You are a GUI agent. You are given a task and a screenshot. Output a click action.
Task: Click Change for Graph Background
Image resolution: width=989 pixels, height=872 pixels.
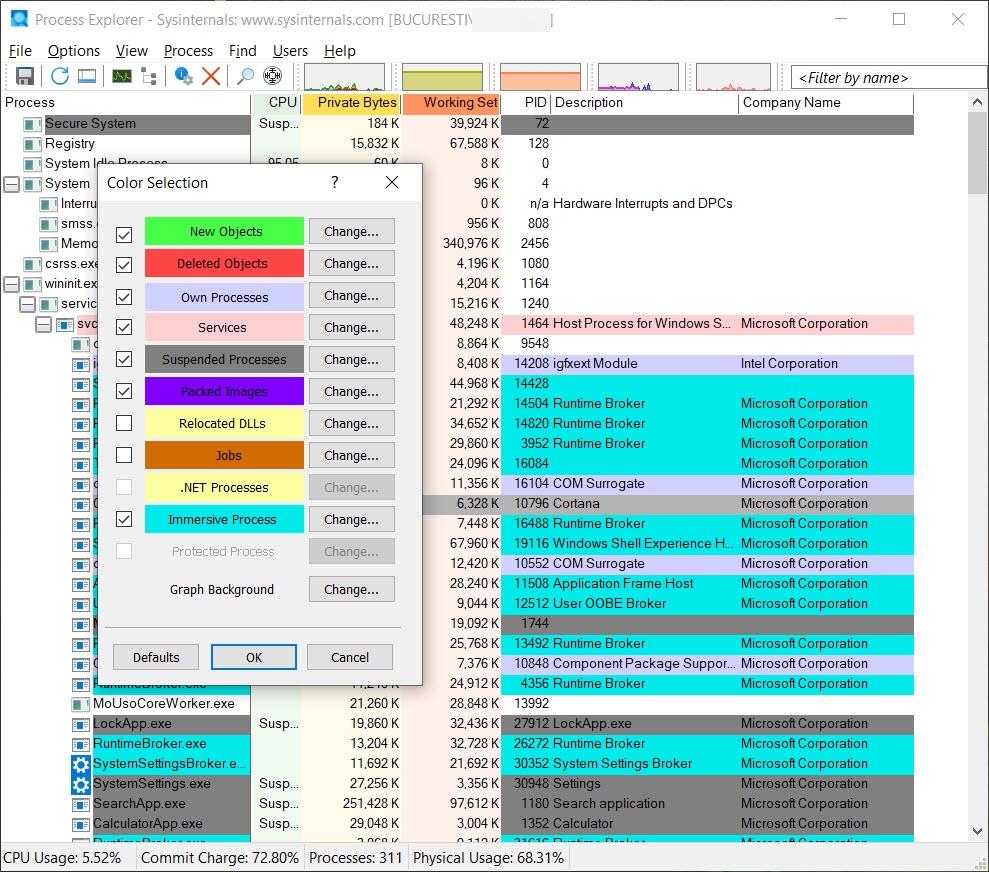351,590
